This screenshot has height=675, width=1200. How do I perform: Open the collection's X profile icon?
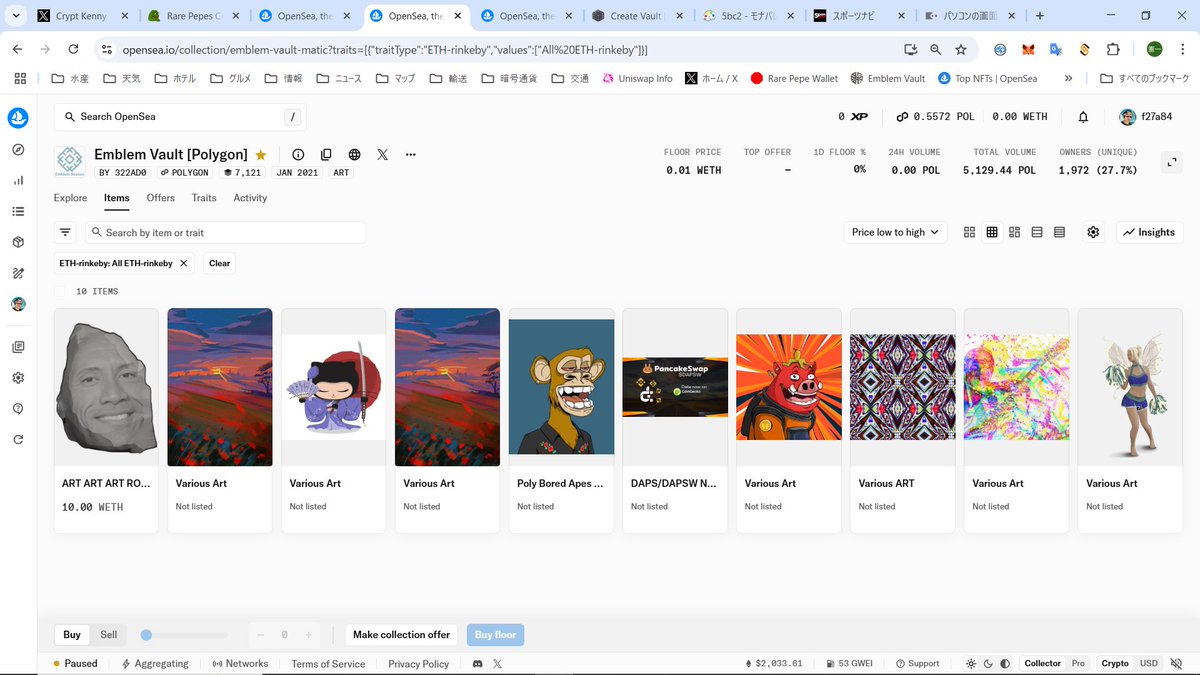click(382, 155)
